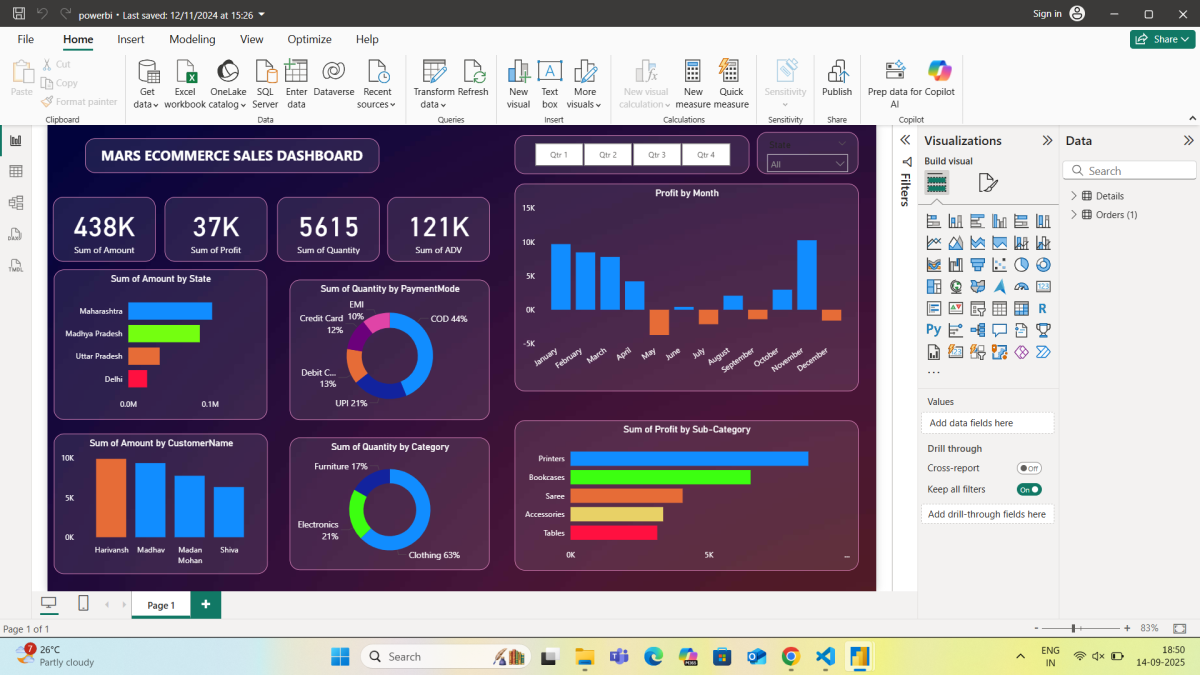Insert a New visual
The height and width of the screenshot is (675, 1200).
(518, 73)
